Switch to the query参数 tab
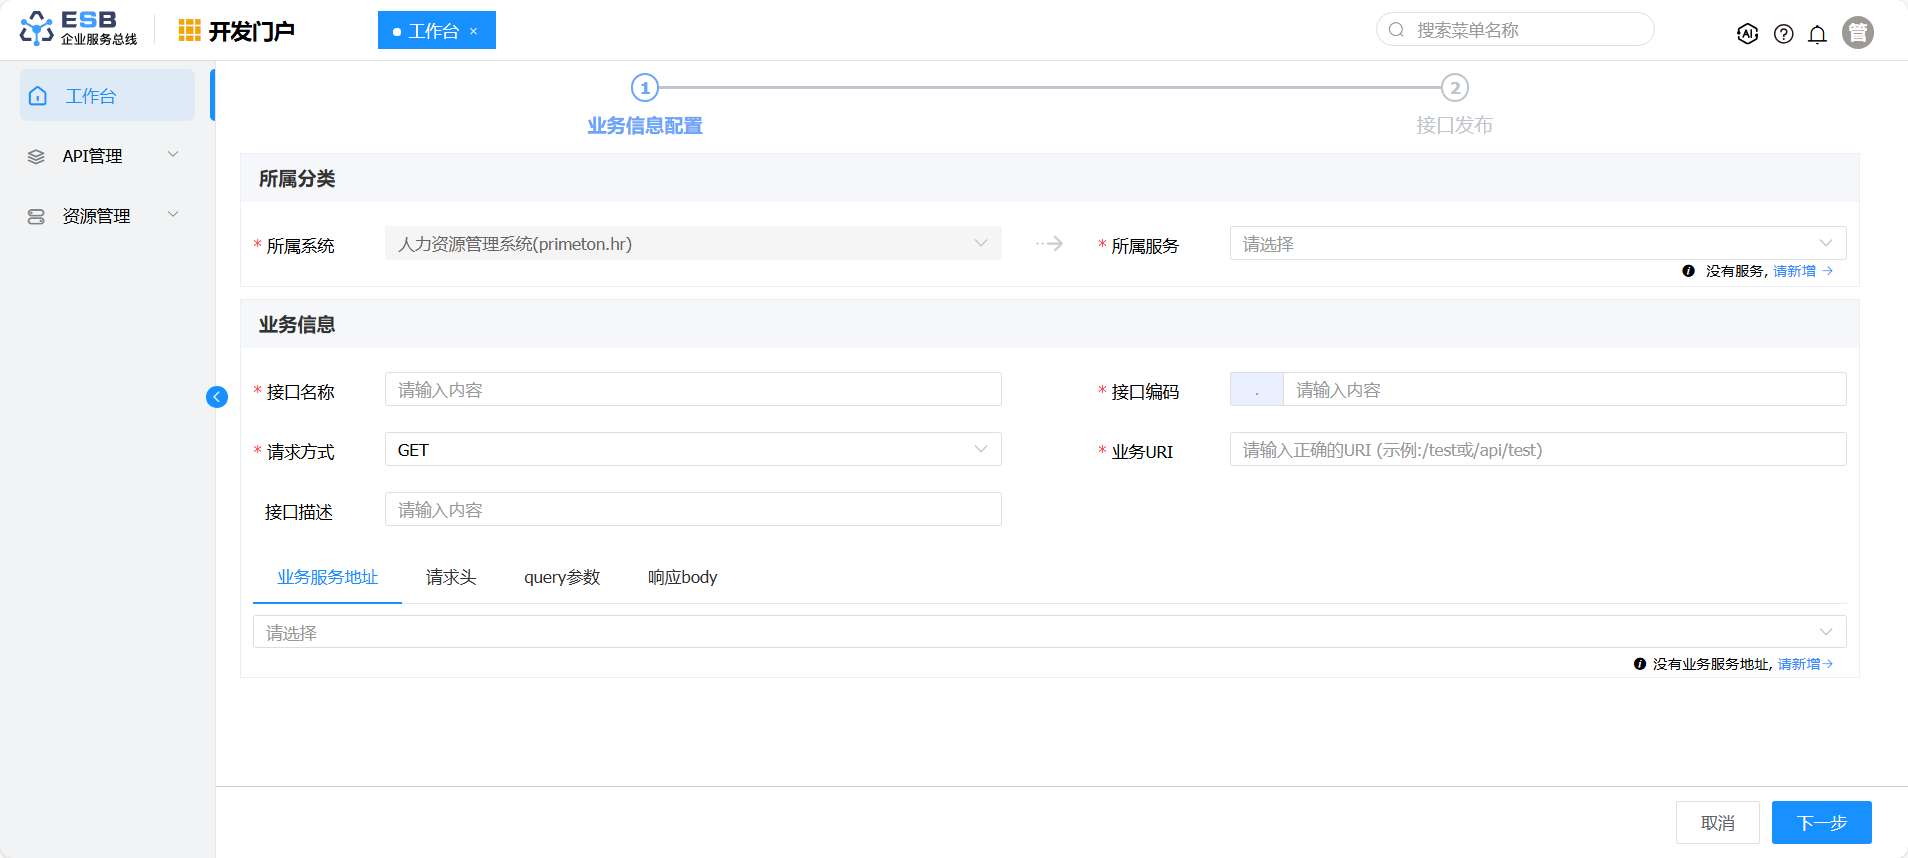1908x858 pixels. 562,577
